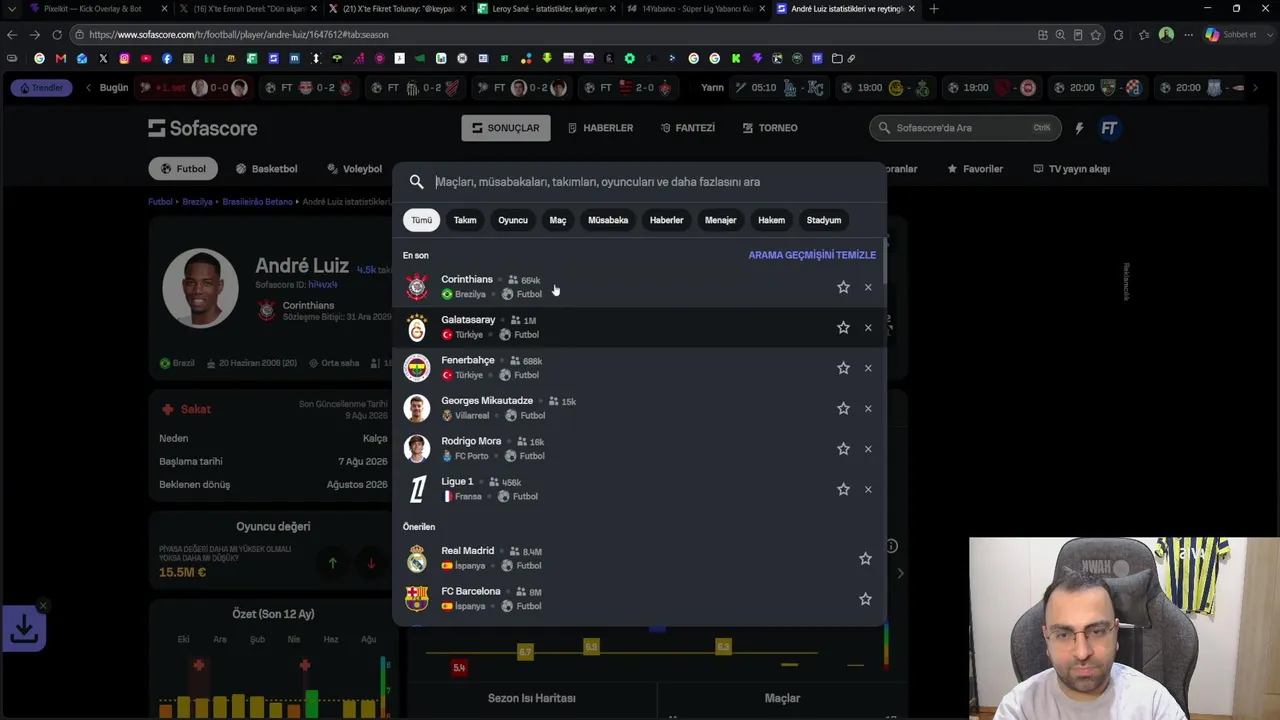Image resolution: width=1280 pixels, height=720 pixels.
Task: Click Arama Geçmişini Temizle link
Action: (812, 255)
